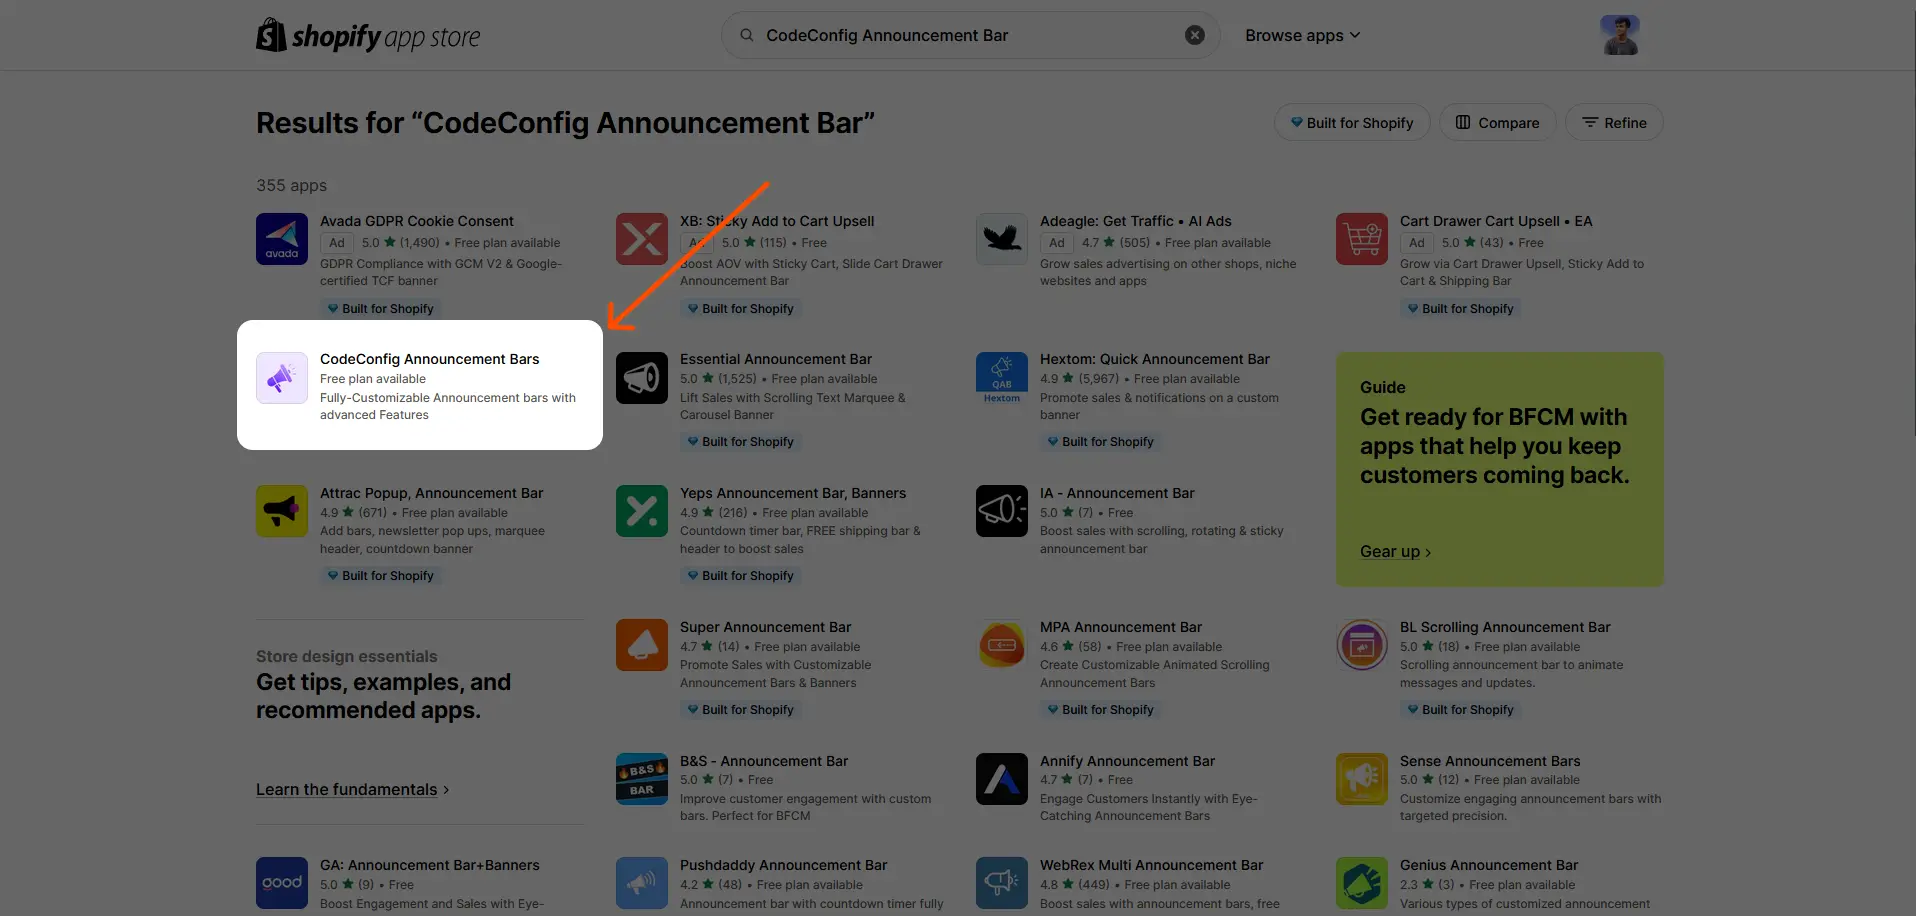This screenshot has height=916, width=1916.
Task: Open the Cart Drawer Cart Upsell app icon
Action: tap(1362, 239)
